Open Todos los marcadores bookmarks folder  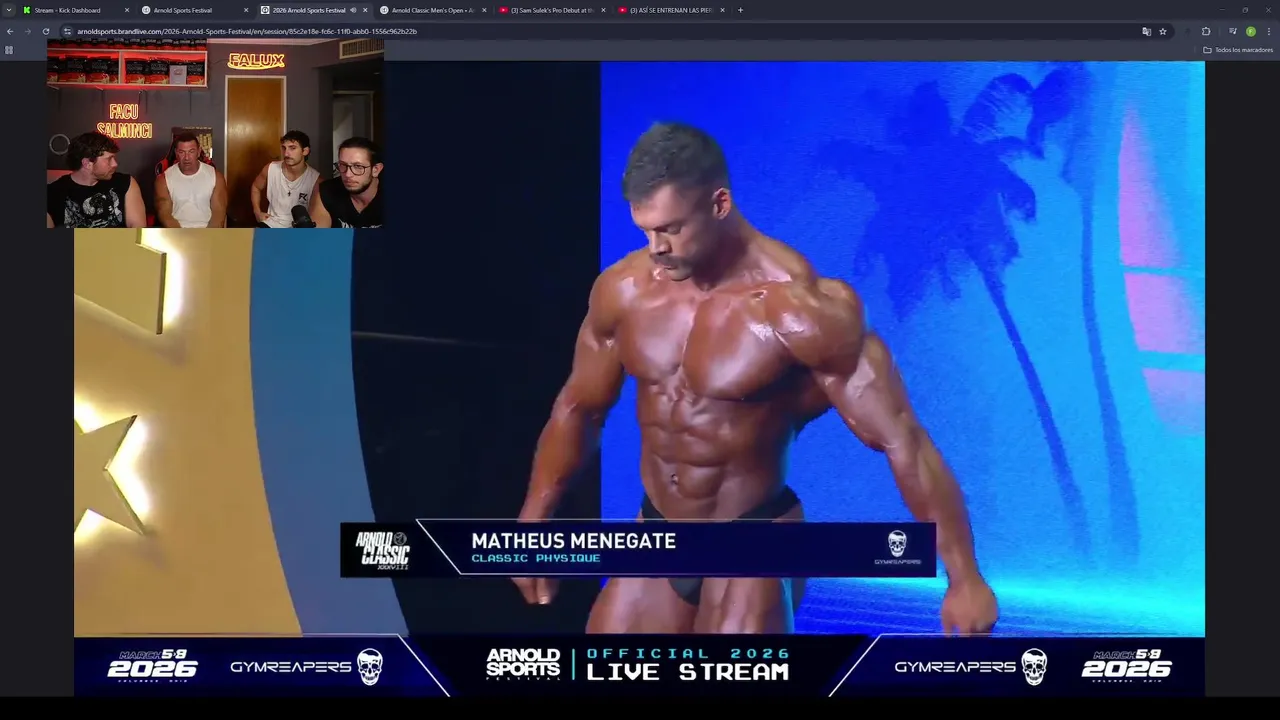(x=1239, y=49)
